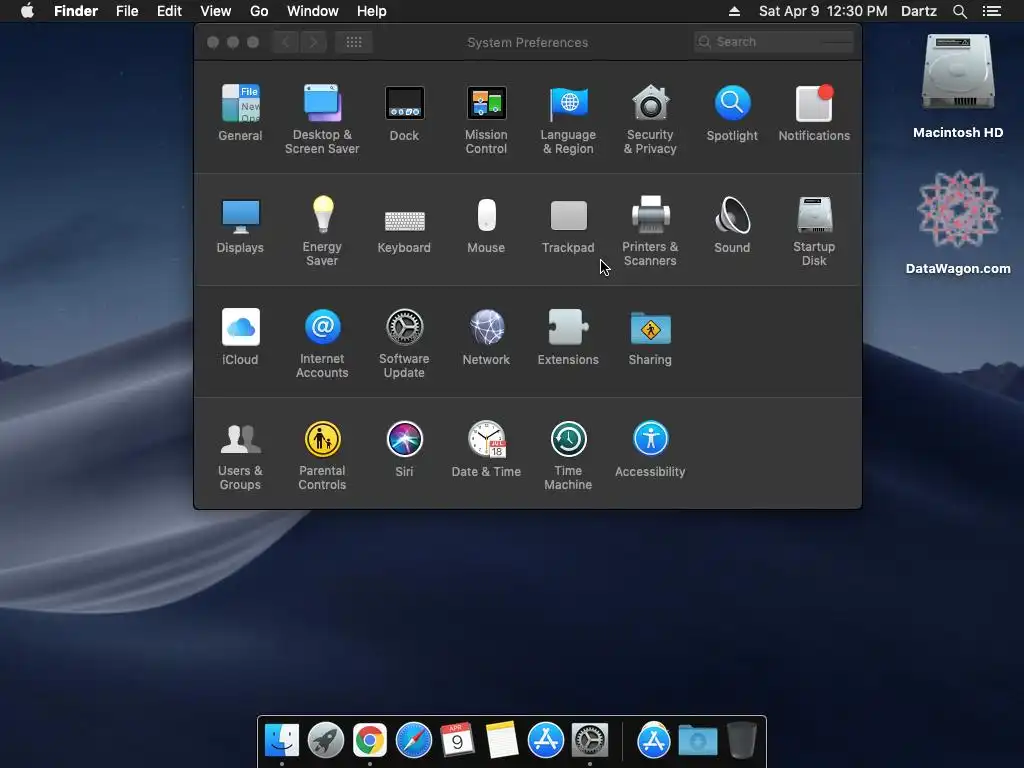The height and width of the screenshot is (768, 1024).
Task: Open Mission Control preferences
Action: (x=486, y=119)
